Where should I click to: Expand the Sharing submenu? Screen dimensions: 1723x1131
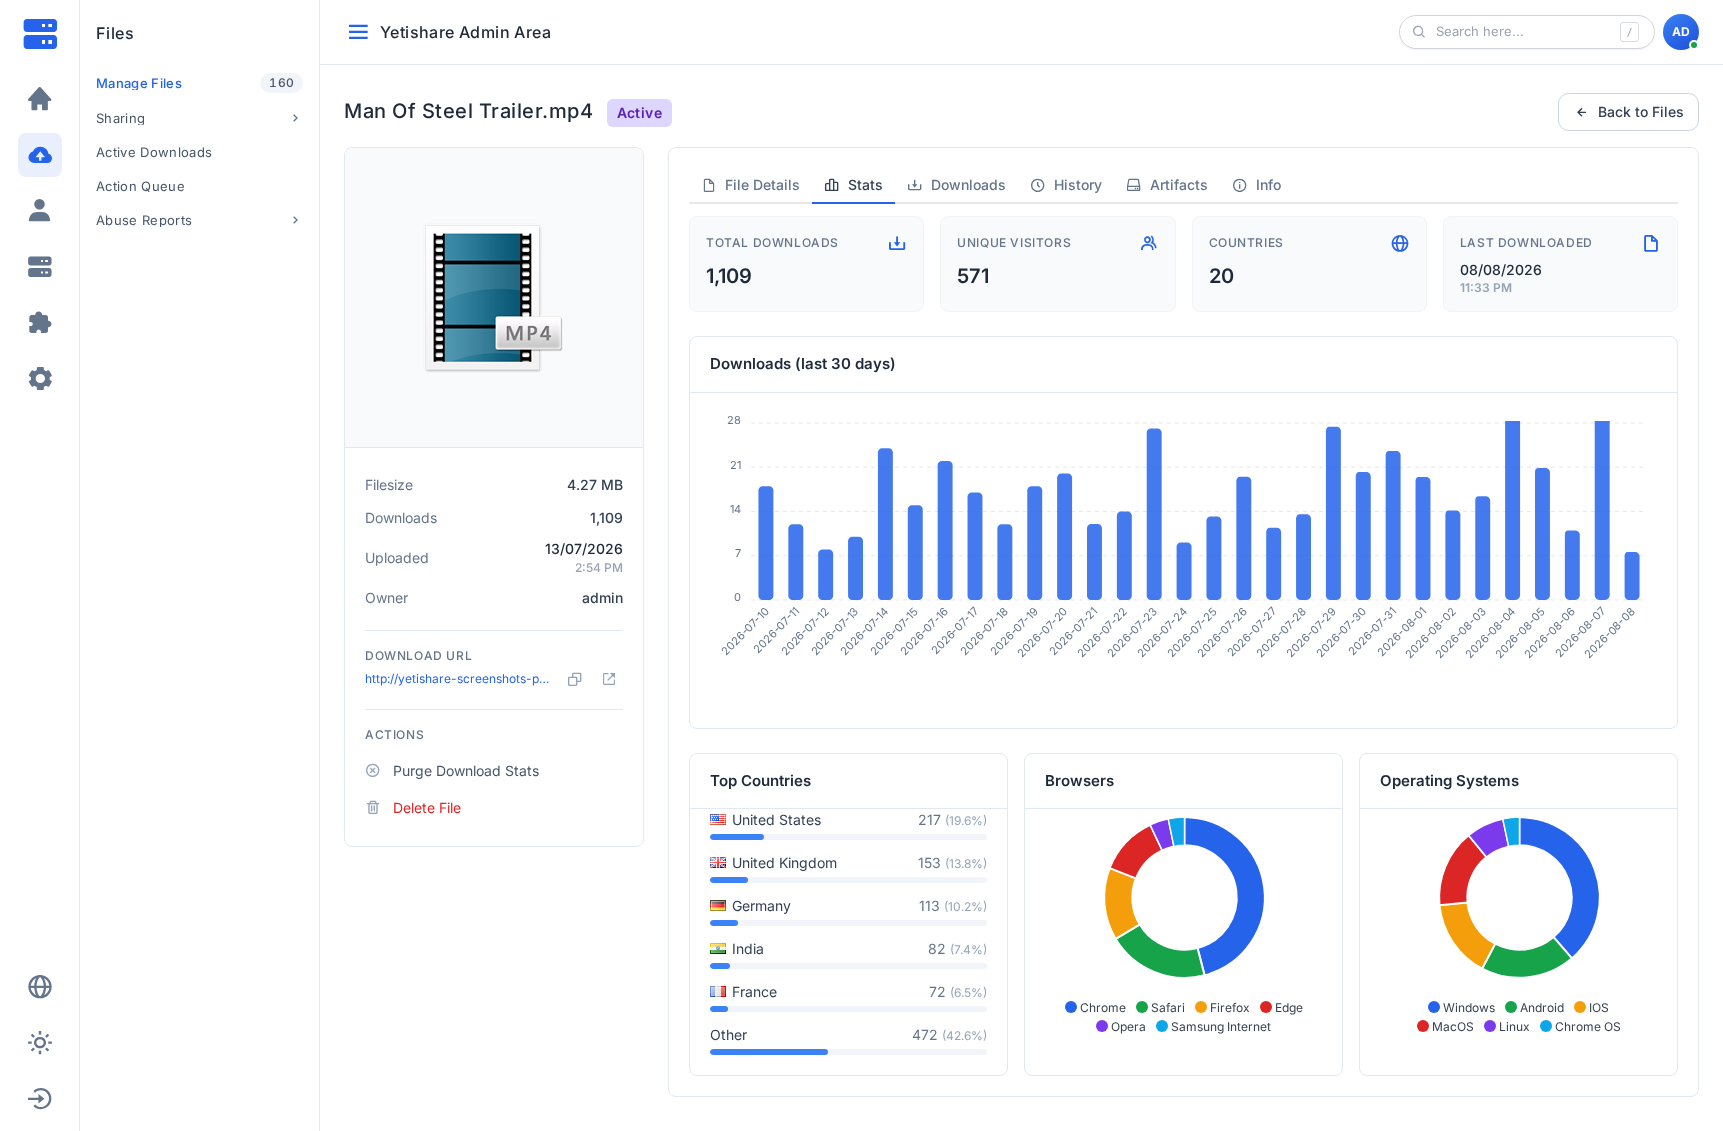tap(198, 118)
